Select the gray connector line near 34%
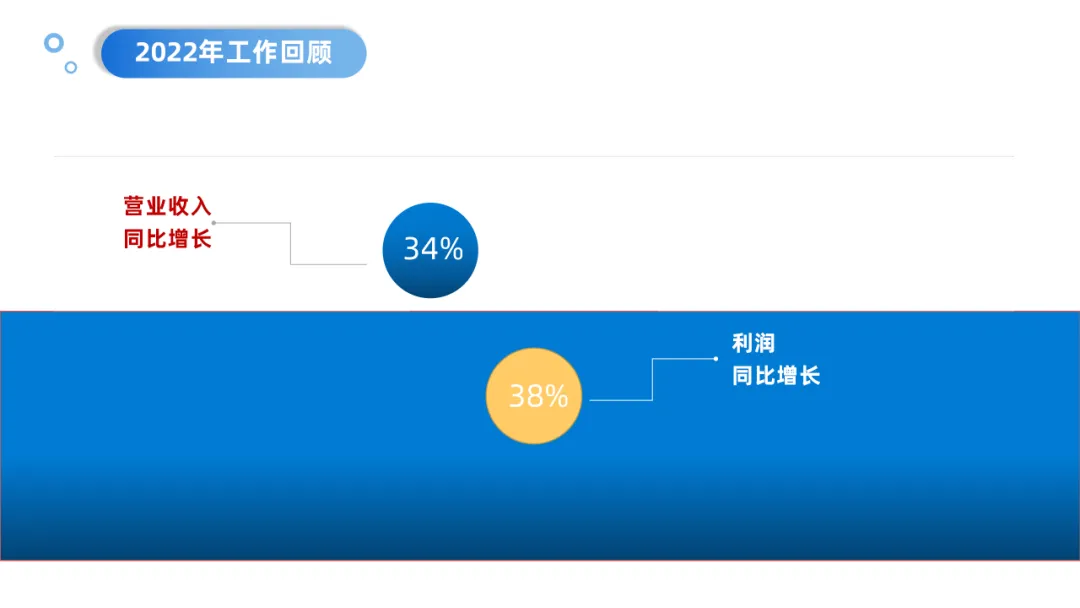This screenshot has width=1080, height=608. coord(291,243)
